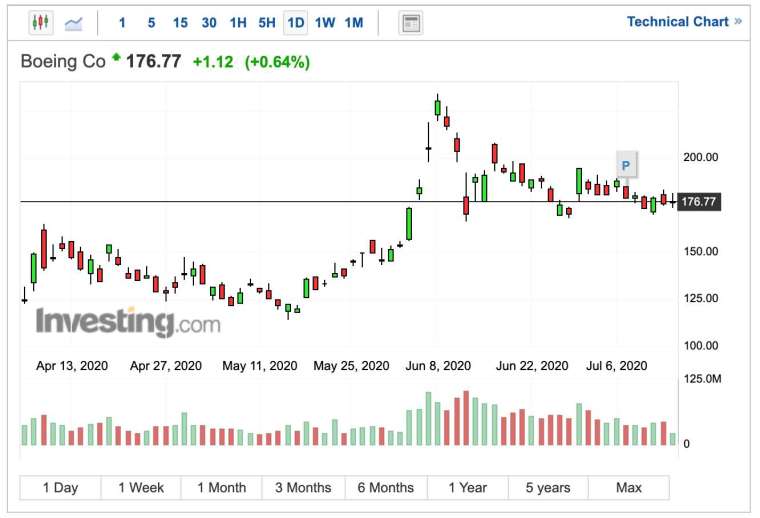Image resolution: width=760 pixels, height=518 pixels.
Task: Show the 1 Month range
Action: pyautogui.click(x=222, y=487)
